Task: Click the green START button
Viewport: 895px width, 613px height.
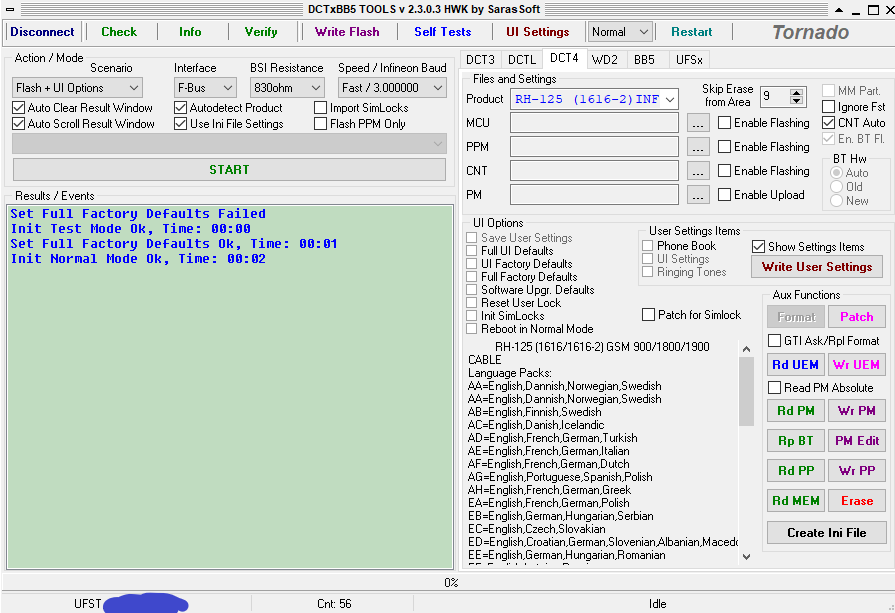Action: pos(229,170)
